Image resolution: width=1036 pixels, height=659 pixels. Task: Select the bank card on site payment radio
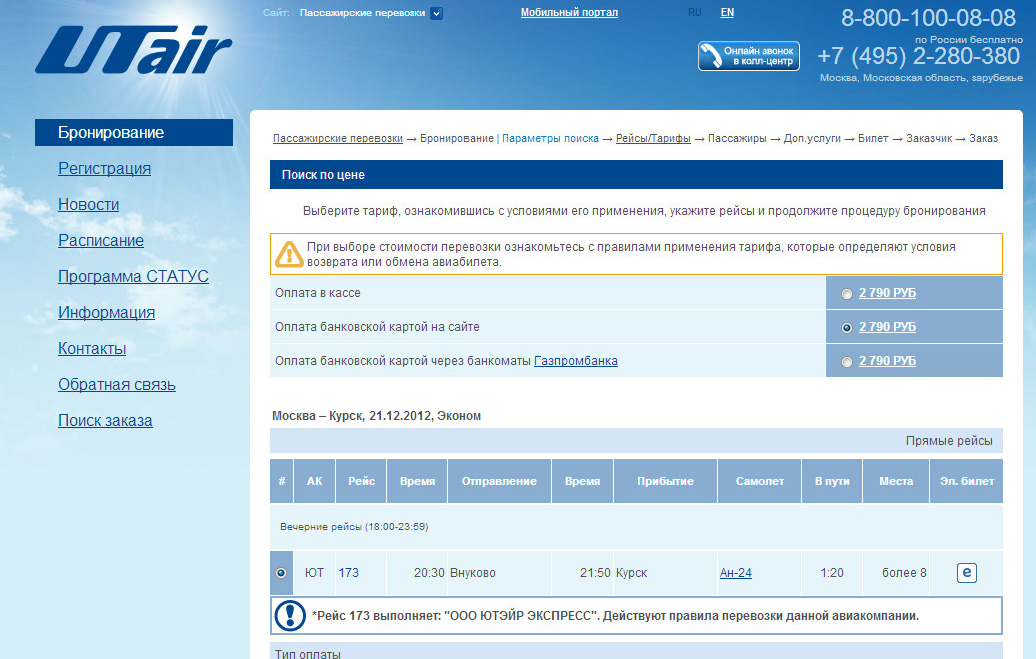[x=846, y=328]
